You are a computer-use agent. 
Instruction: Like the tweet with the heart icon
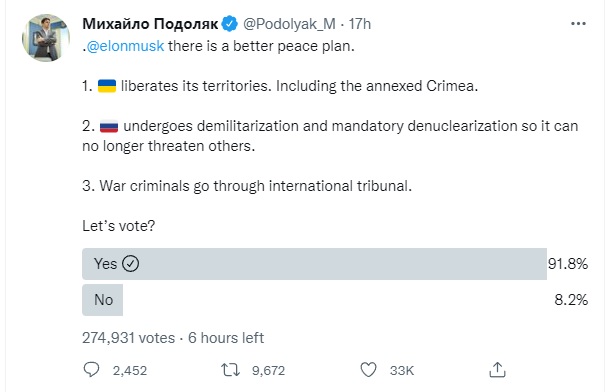pos(368,370)
